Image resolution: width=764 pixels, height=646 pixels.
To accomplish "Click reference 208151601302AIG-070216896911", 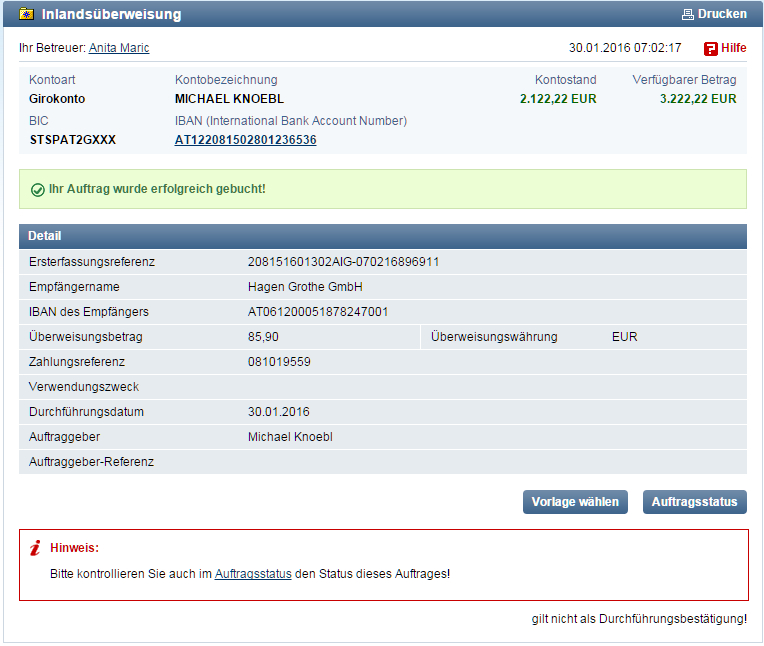I will tap(344, 262).
